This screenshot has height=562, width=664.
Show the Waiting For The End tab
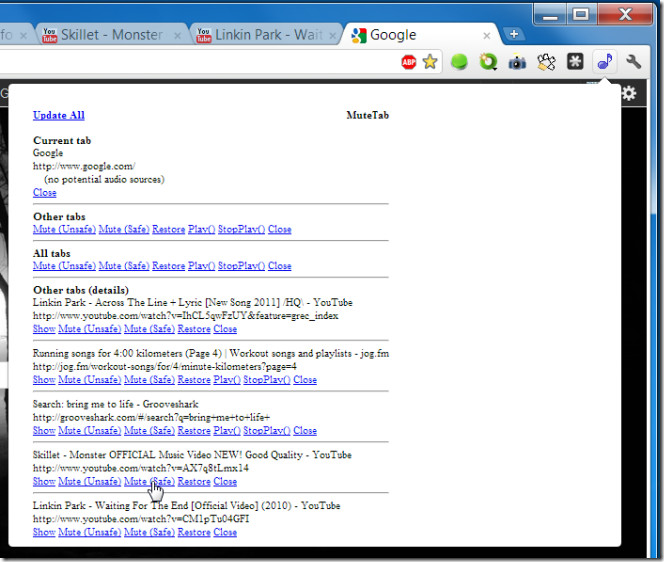pyautogui.click(x=44, y=532)
